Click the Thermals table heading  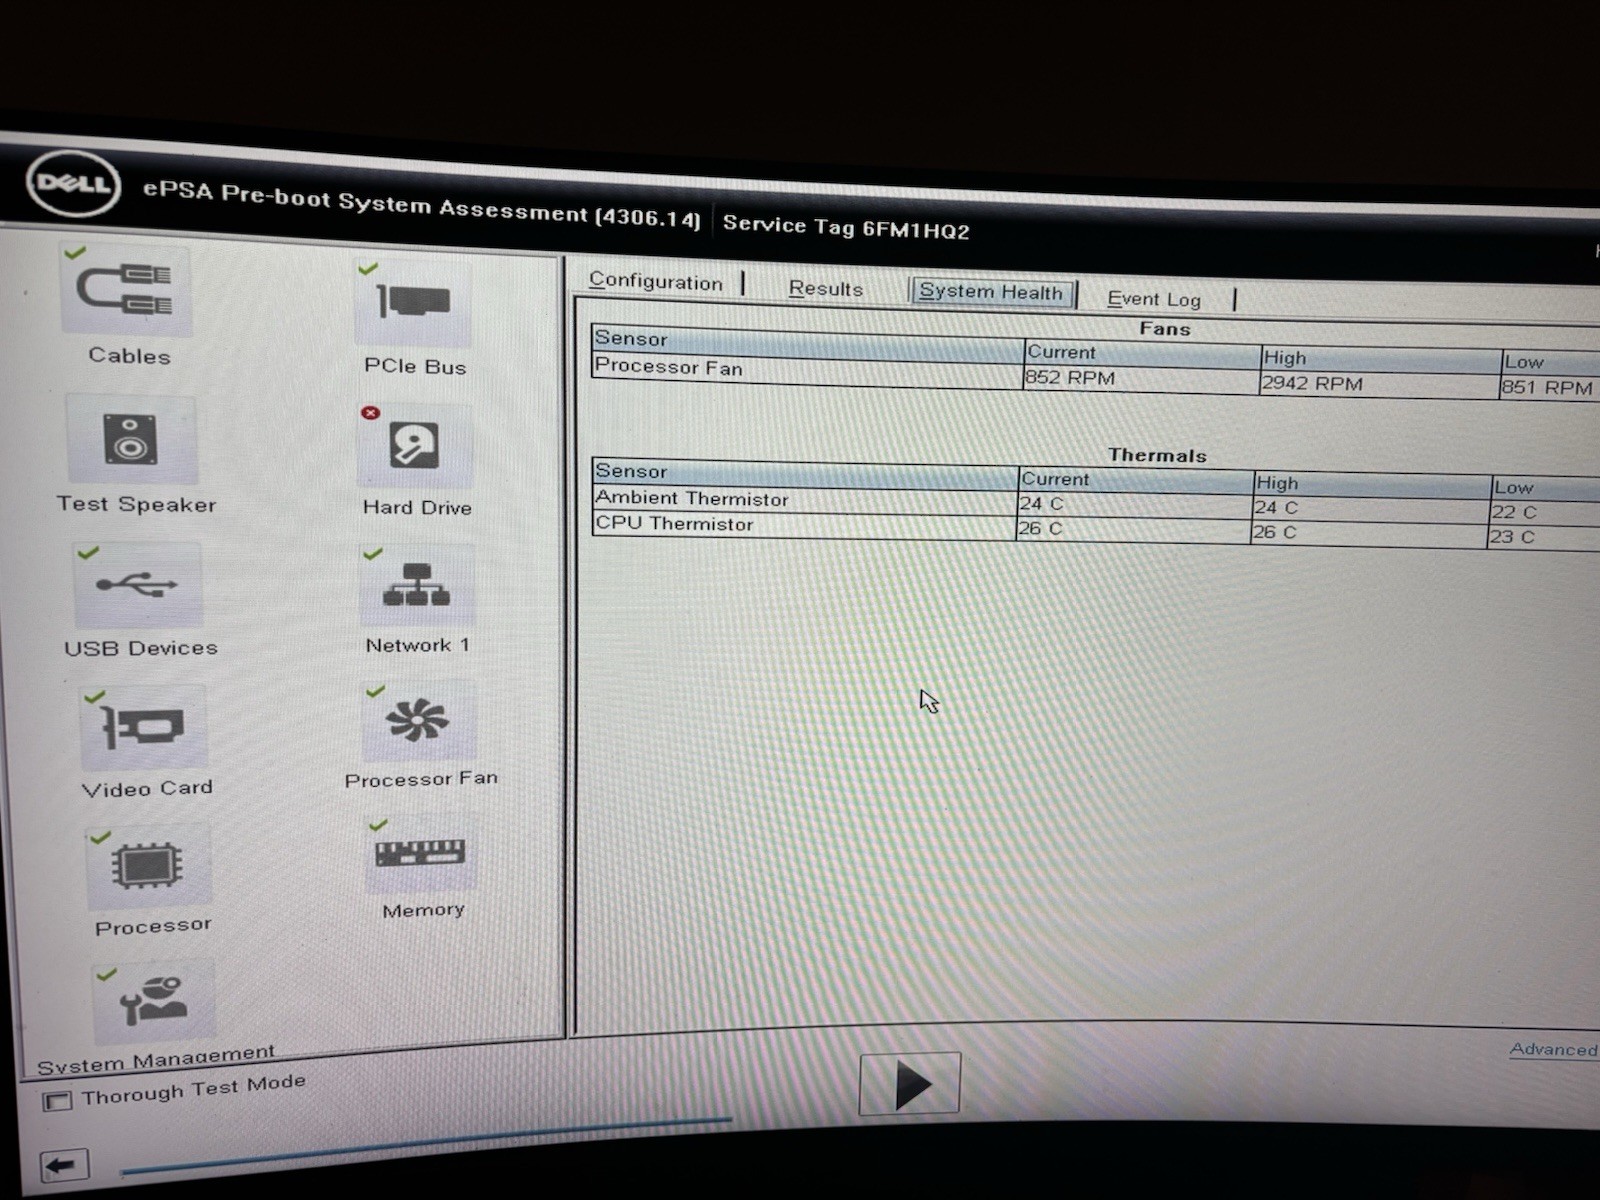click(x=1158, y=455)
